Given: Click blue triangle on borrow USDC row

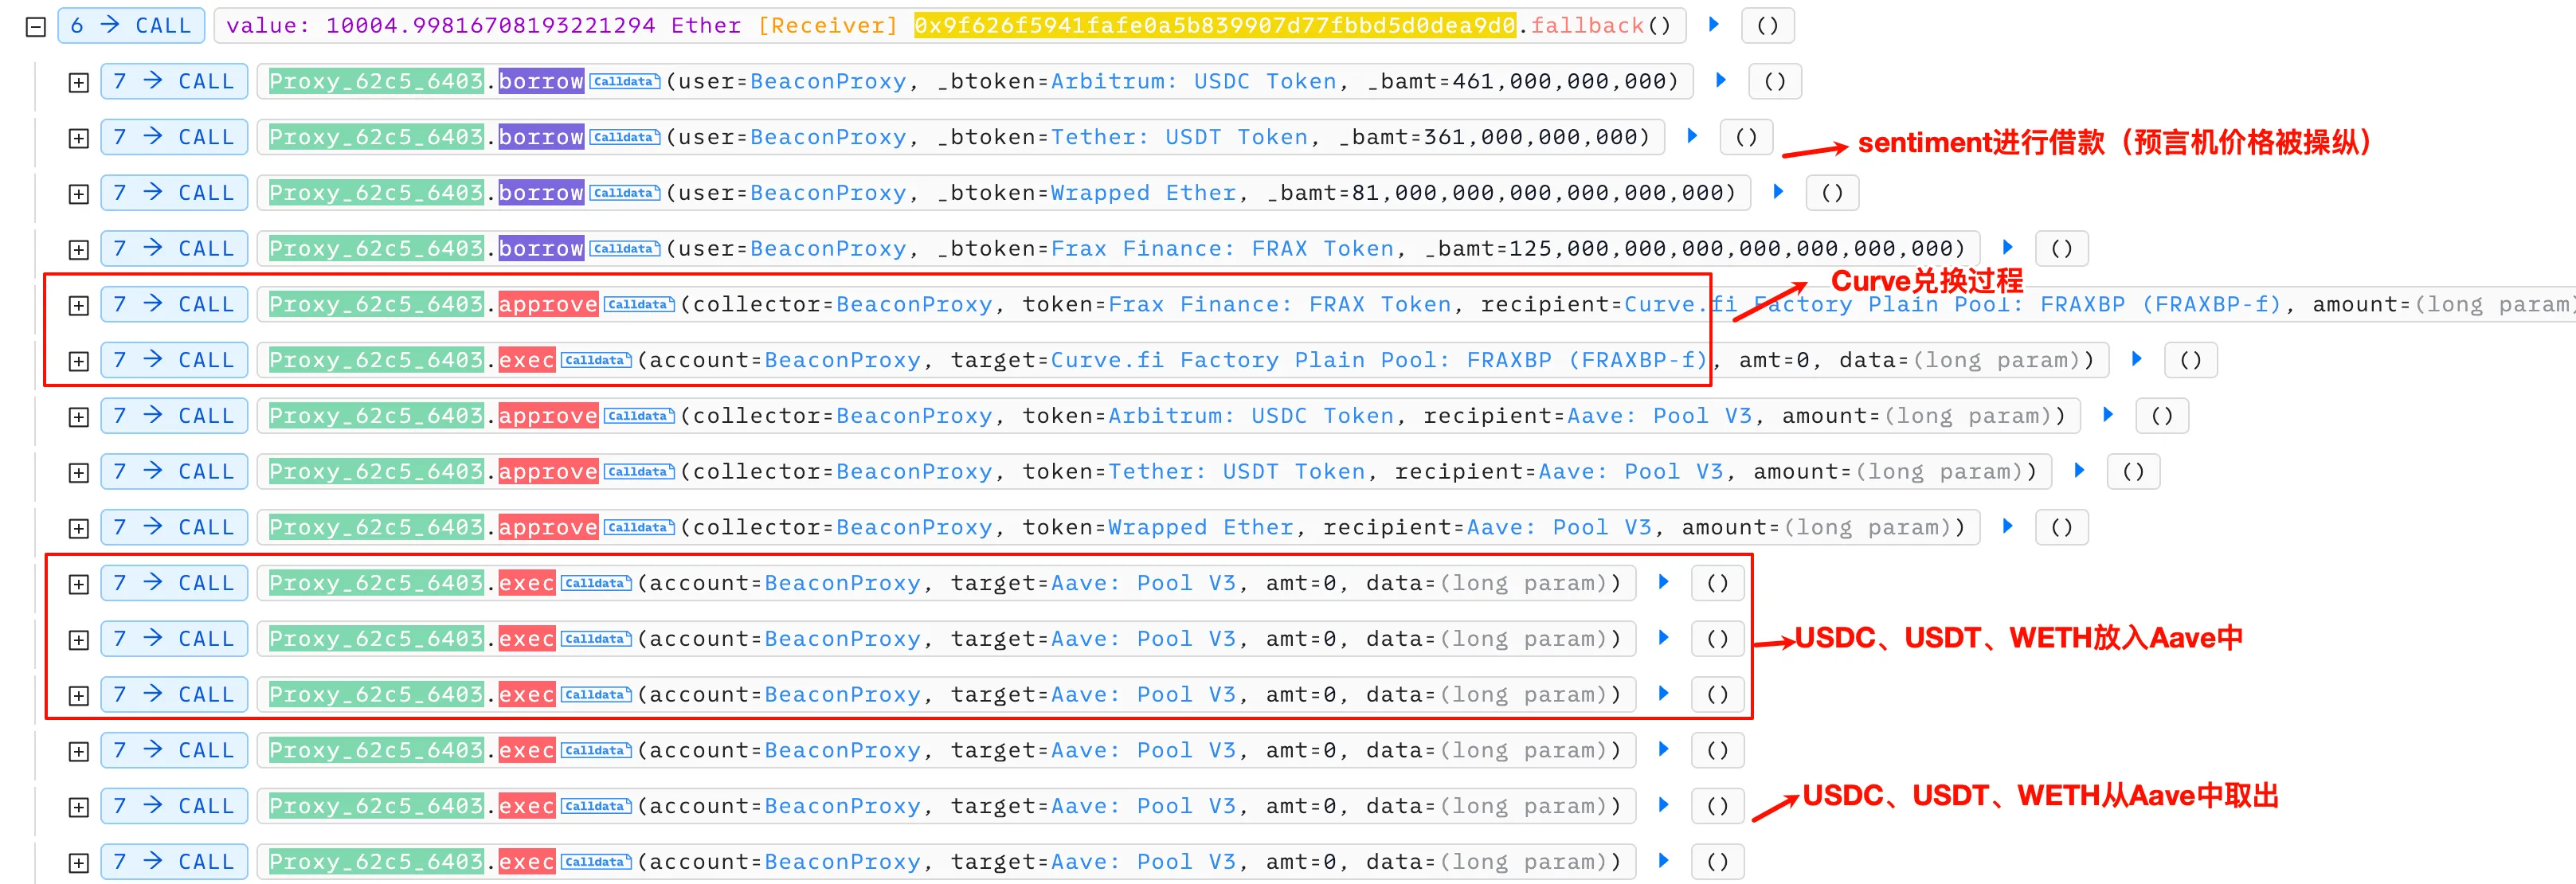Looking at the screenshot, I should (x=1721, y=80).
